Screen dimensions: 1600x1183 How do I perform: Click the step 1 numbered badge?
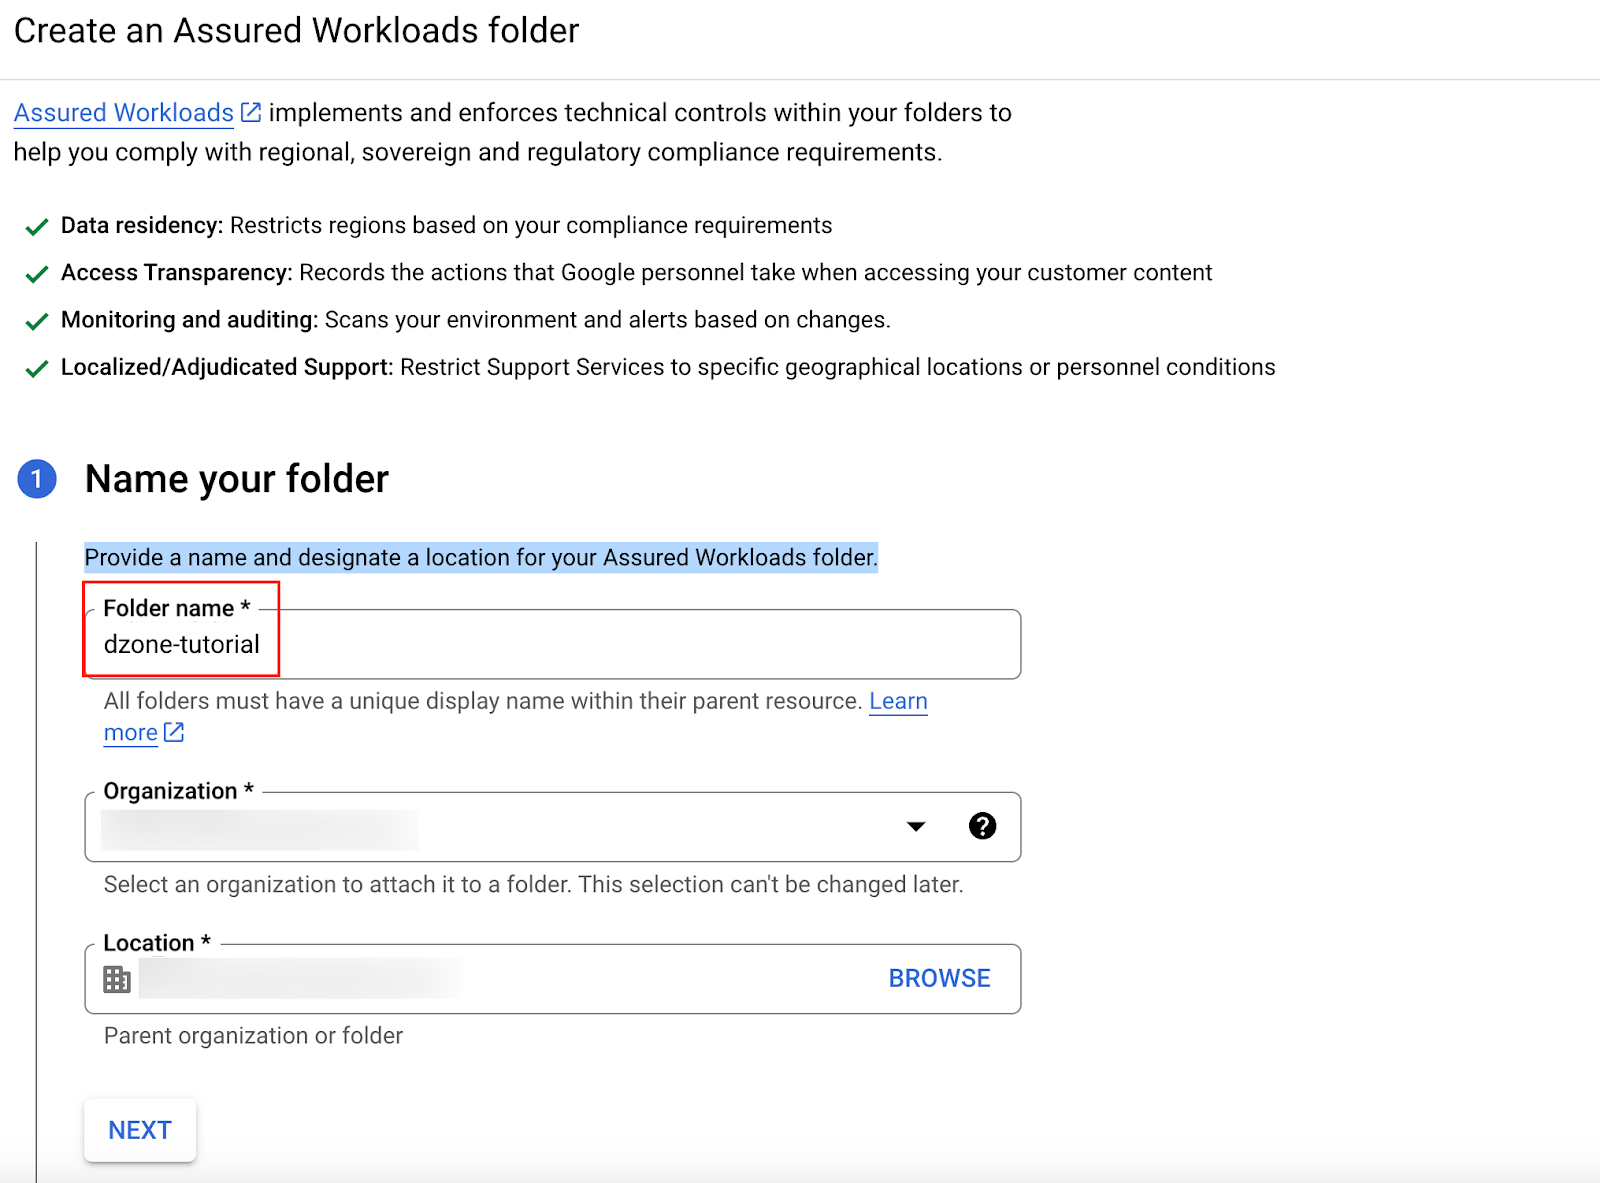pyautogui.click(x=37, y=478)
